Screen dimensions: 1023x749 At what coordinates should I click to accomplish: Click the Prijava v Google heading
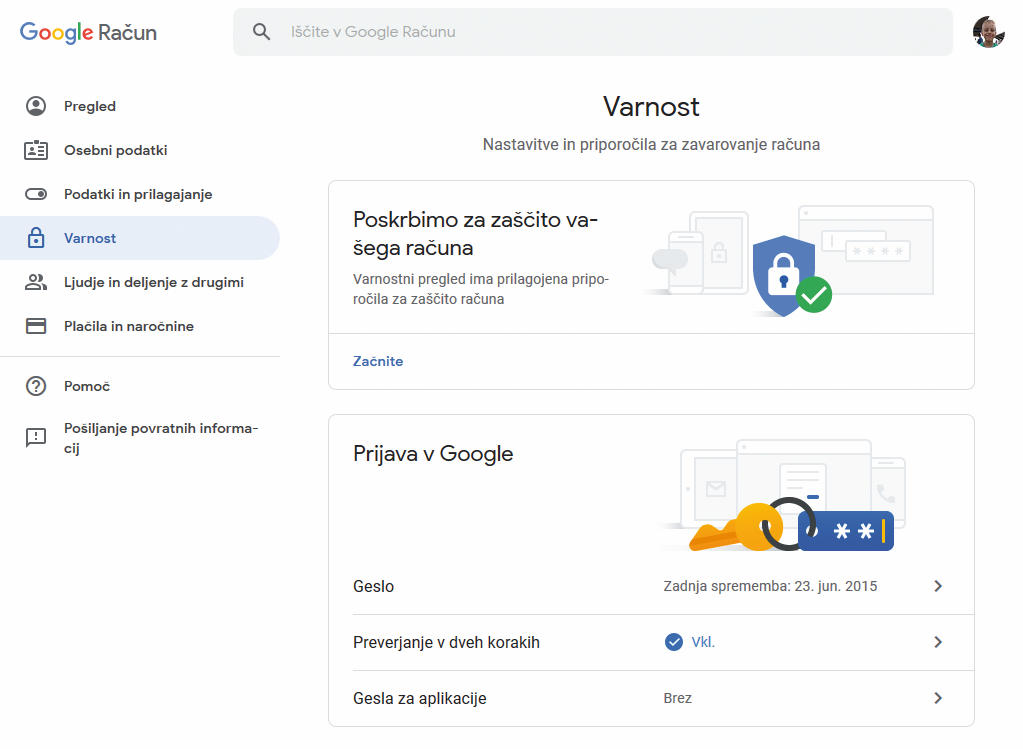pos(433,453)
